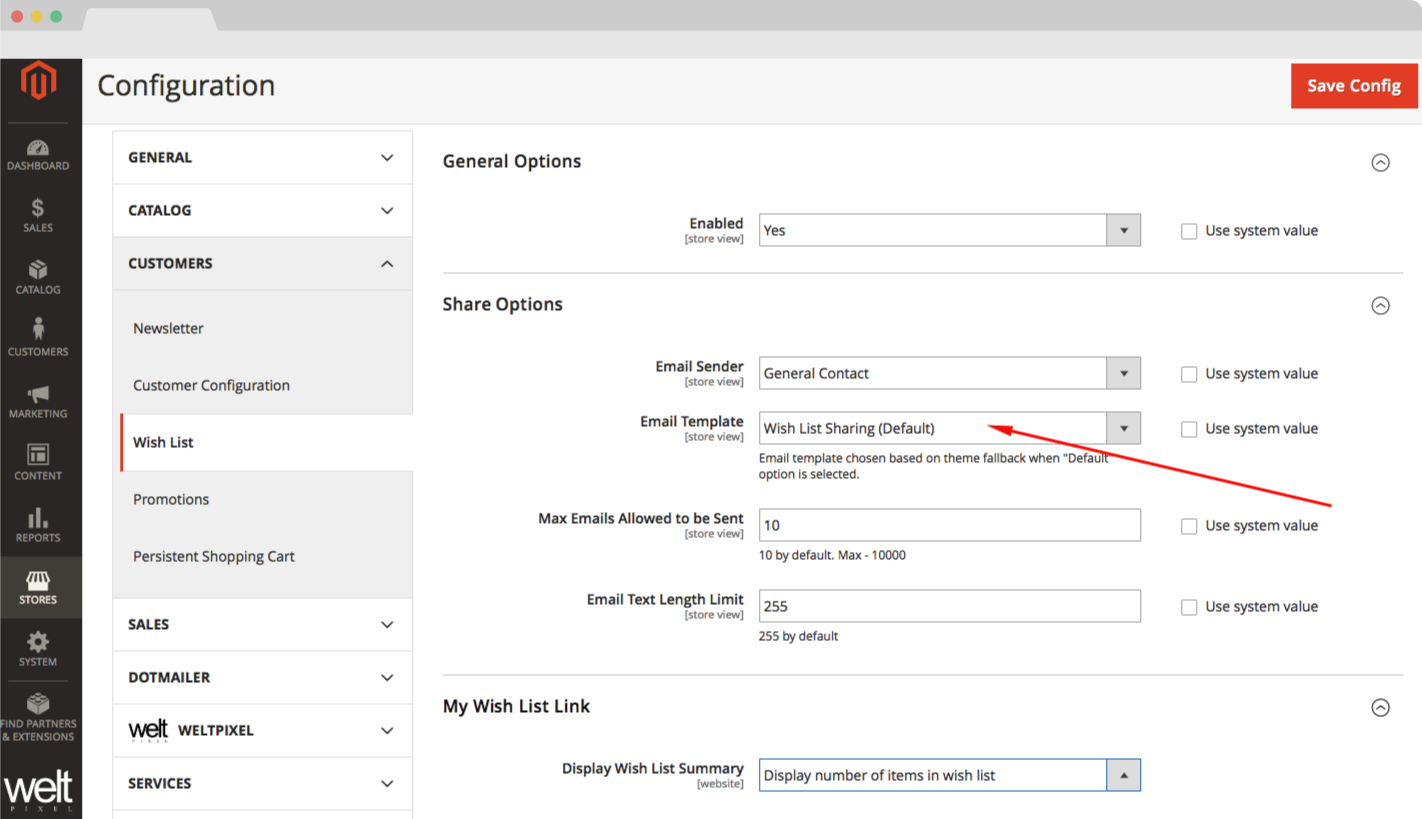Screen dimensions: 1422x819
Task: Open the Dashboard from the sidebar
Action: click(x=38, y=155)
